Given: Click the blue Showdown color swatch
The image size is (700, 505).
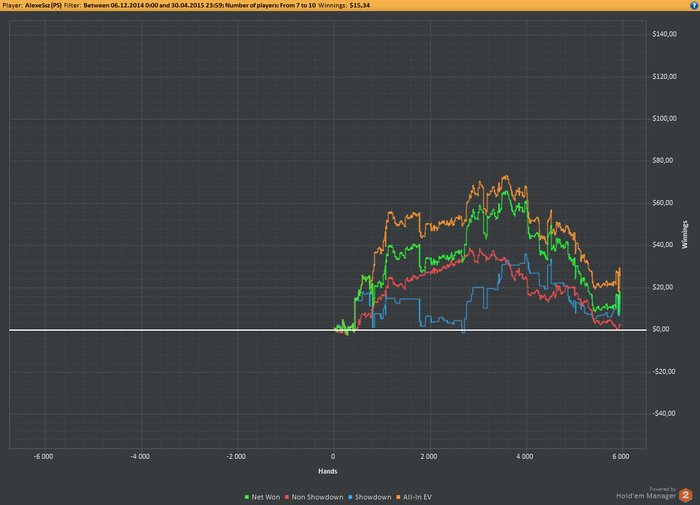Looking at the screenshot, I should point(350,497).
